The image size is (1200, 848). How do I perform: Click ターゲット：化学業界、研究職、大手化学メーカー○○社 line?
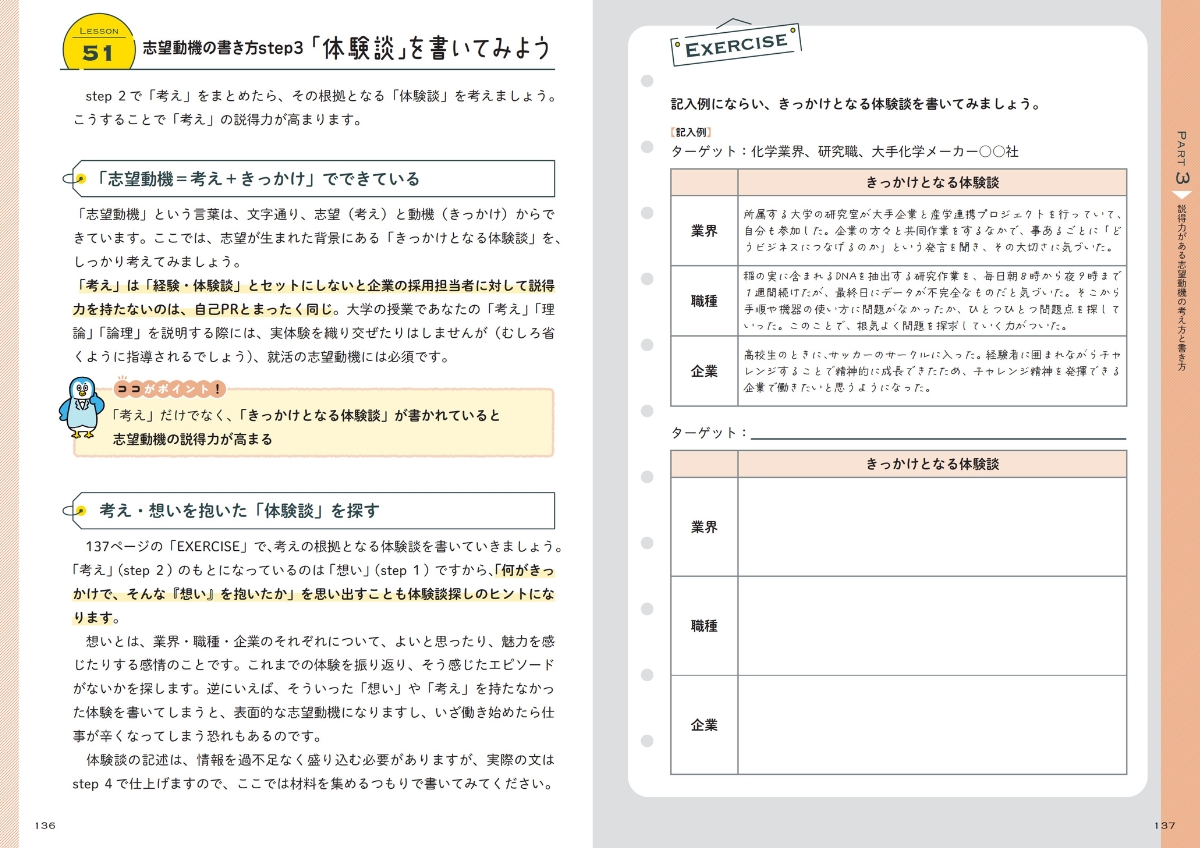pos(845,152)
